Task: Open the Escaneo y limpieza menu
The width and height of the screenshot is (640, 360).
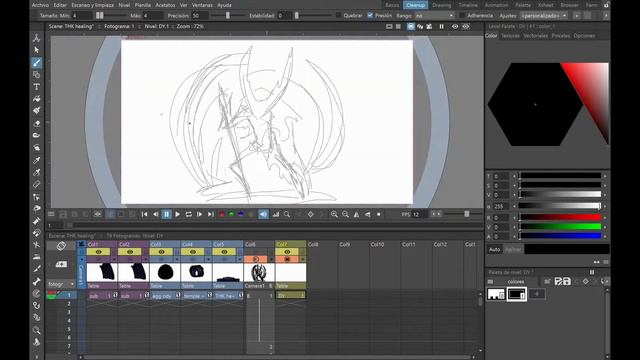Action: 93,5
